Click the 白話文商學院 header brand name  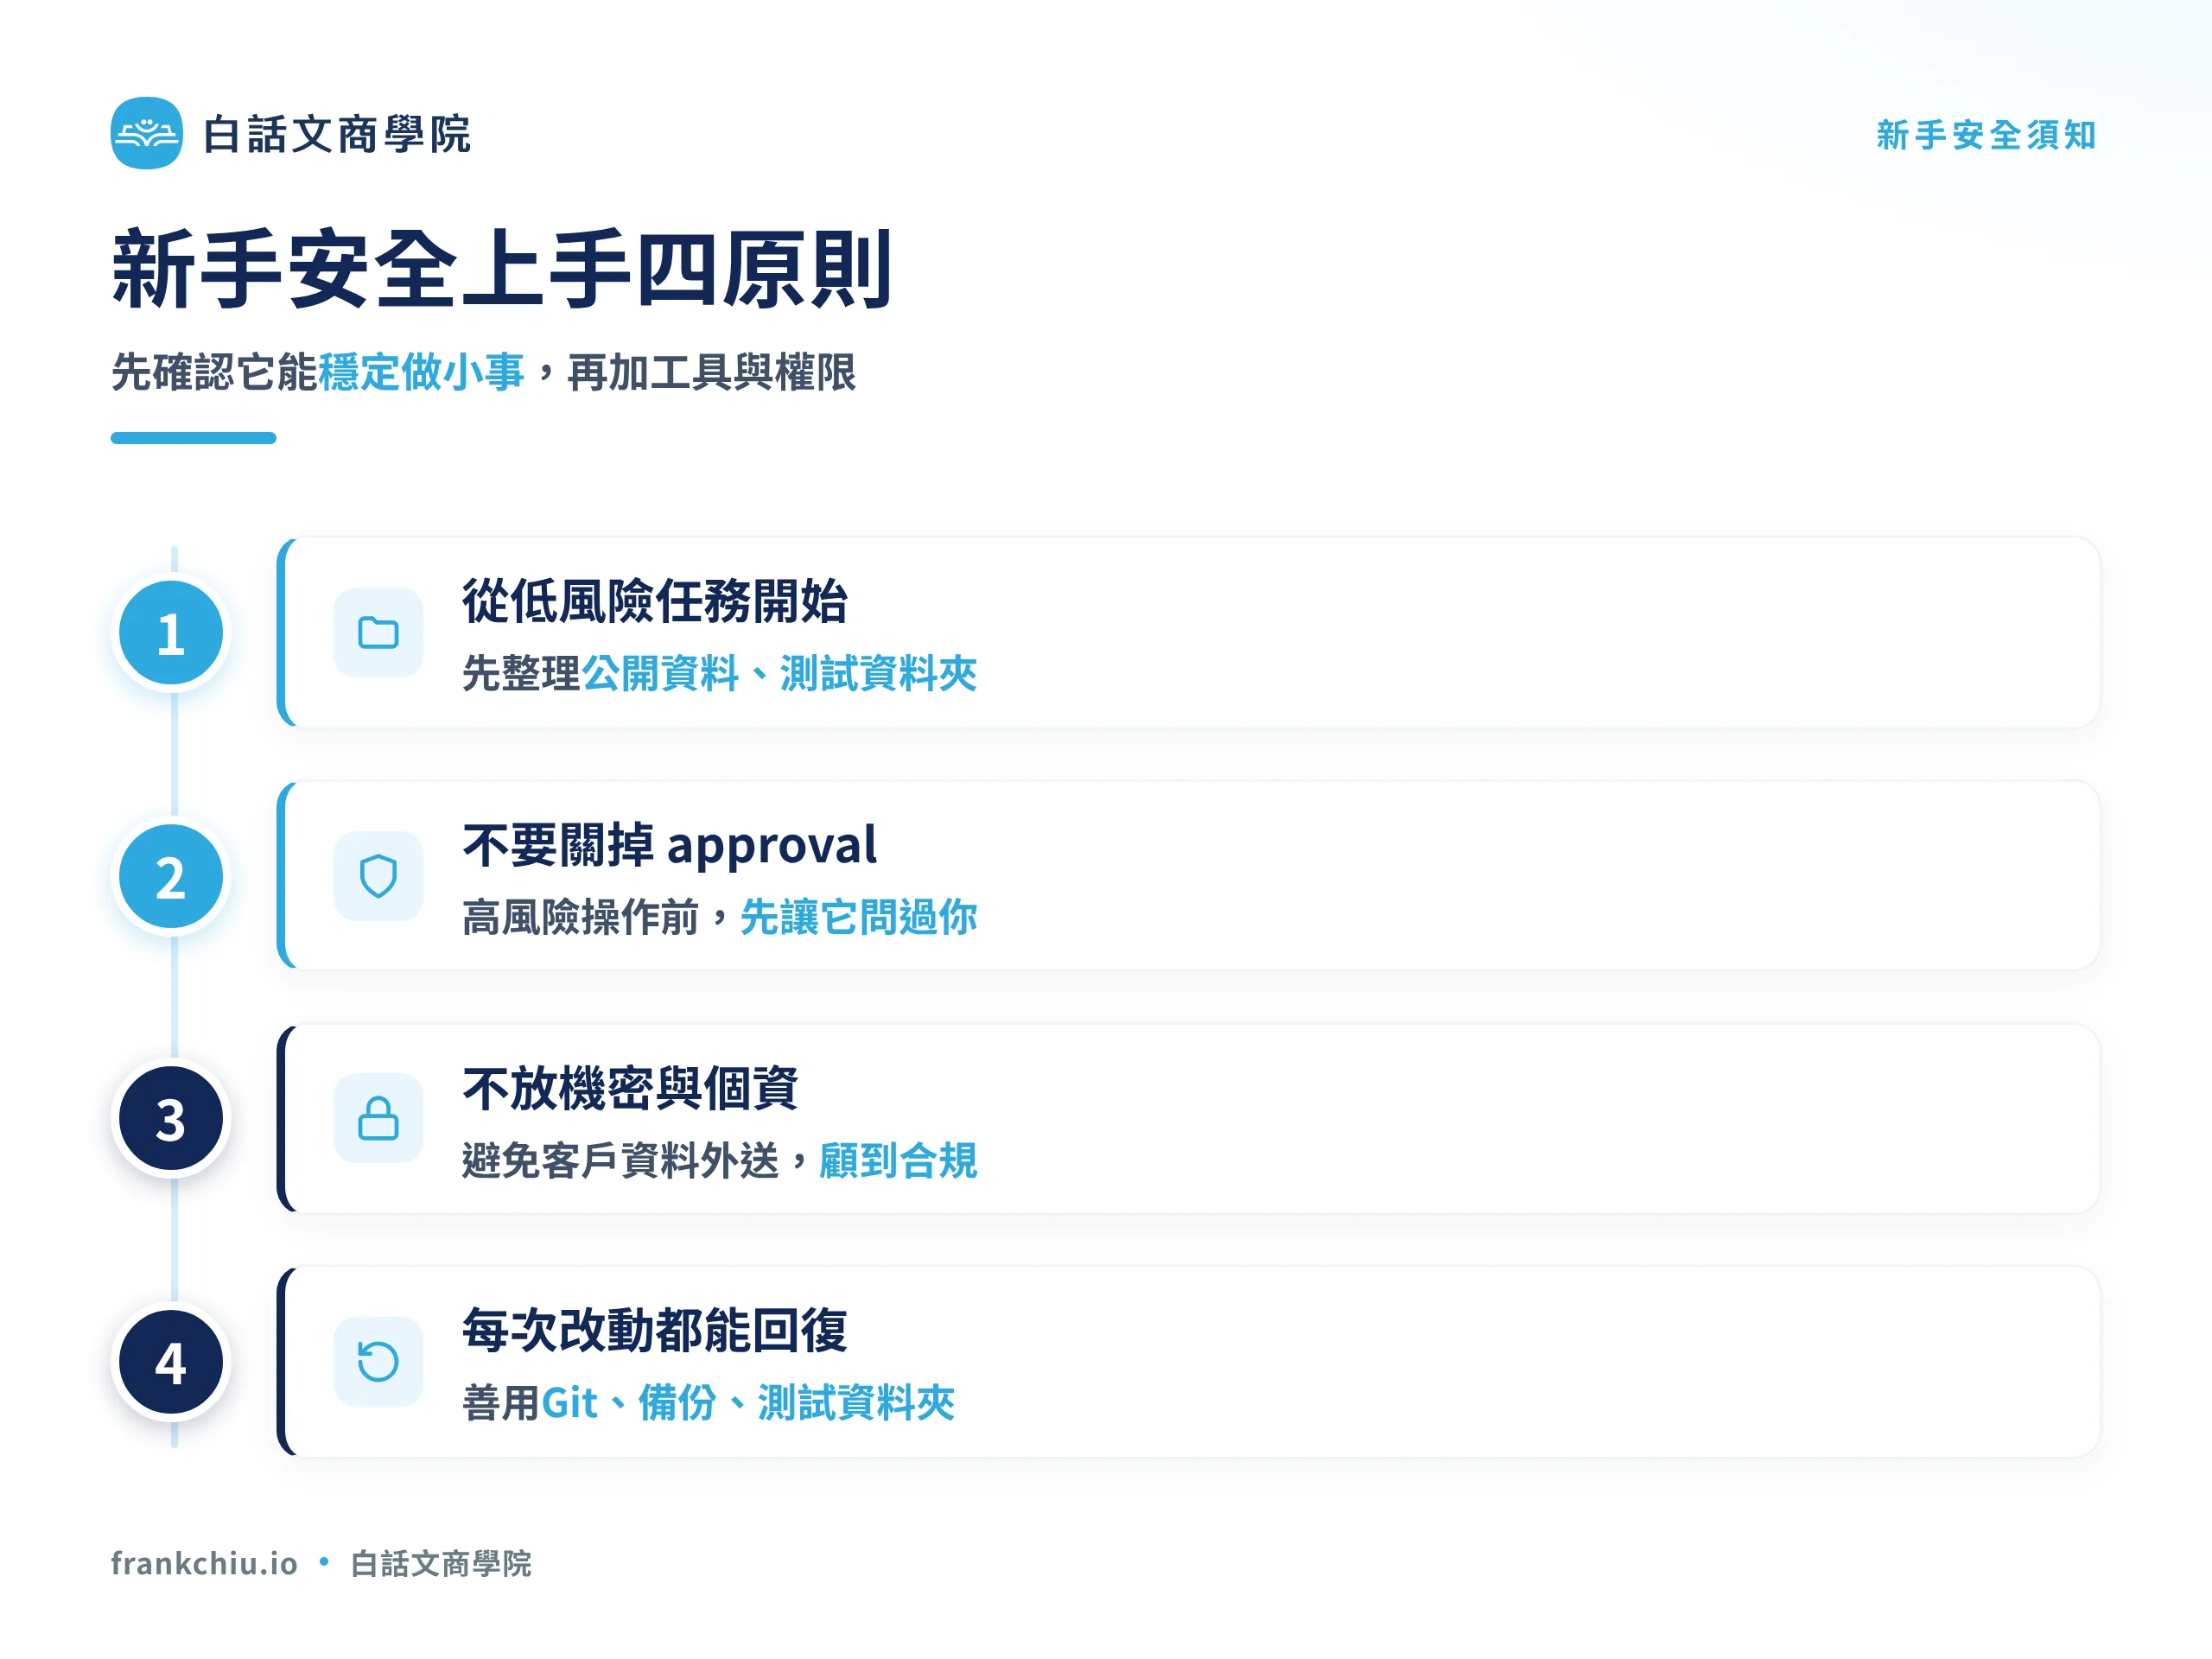click(x=336, y=134)
